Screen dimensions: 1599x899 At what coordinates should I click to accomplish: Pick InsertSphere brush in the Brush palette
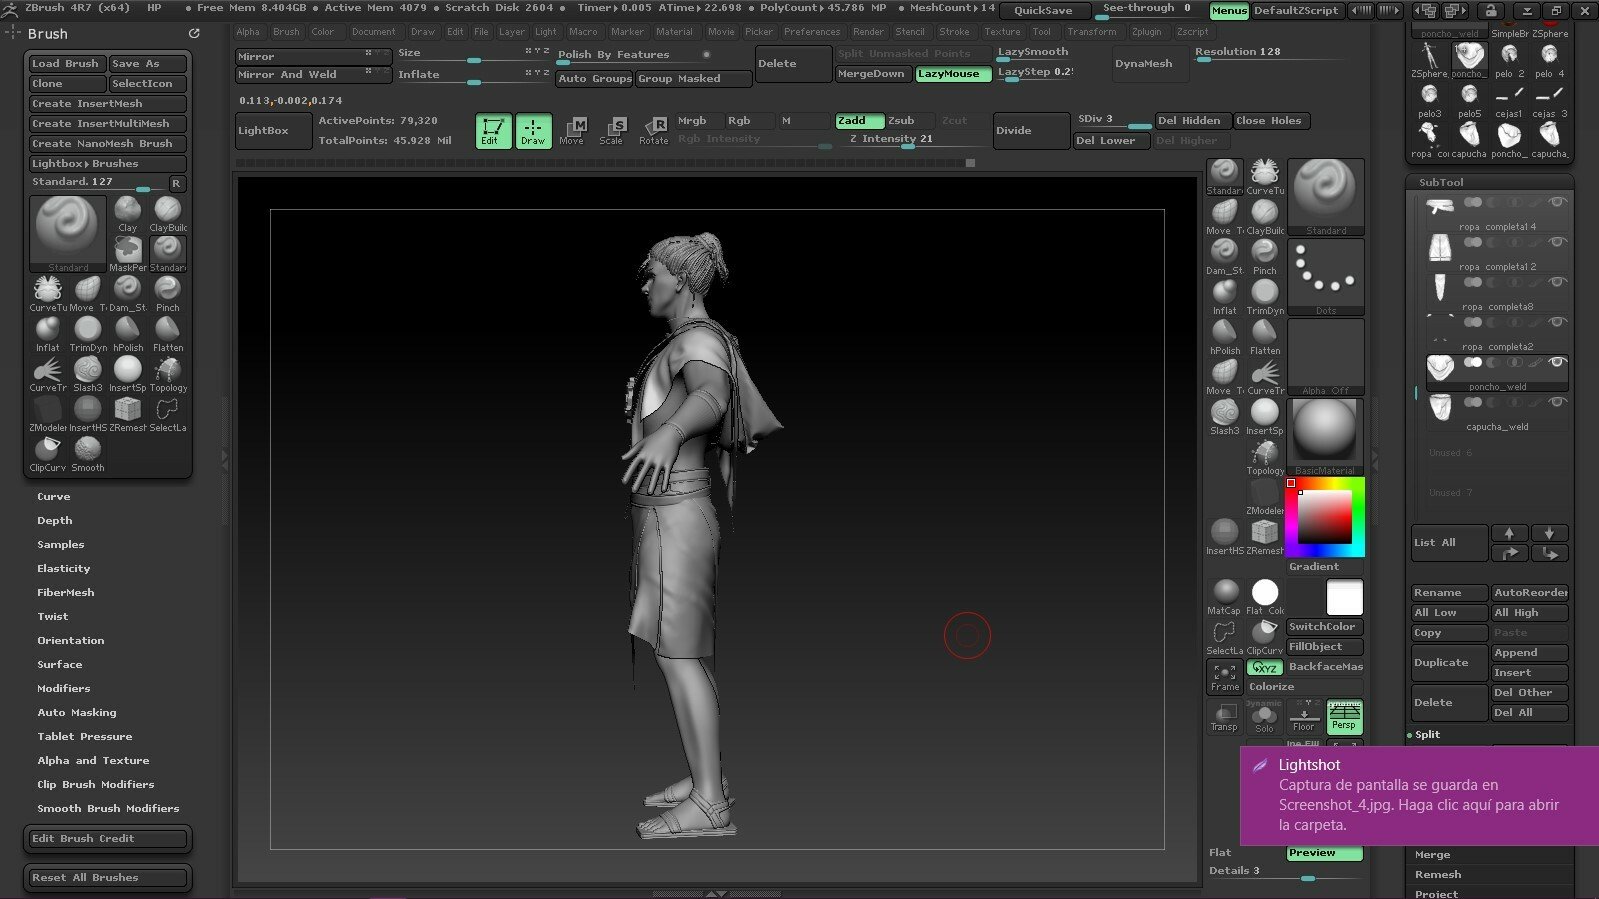pos(127,373)
